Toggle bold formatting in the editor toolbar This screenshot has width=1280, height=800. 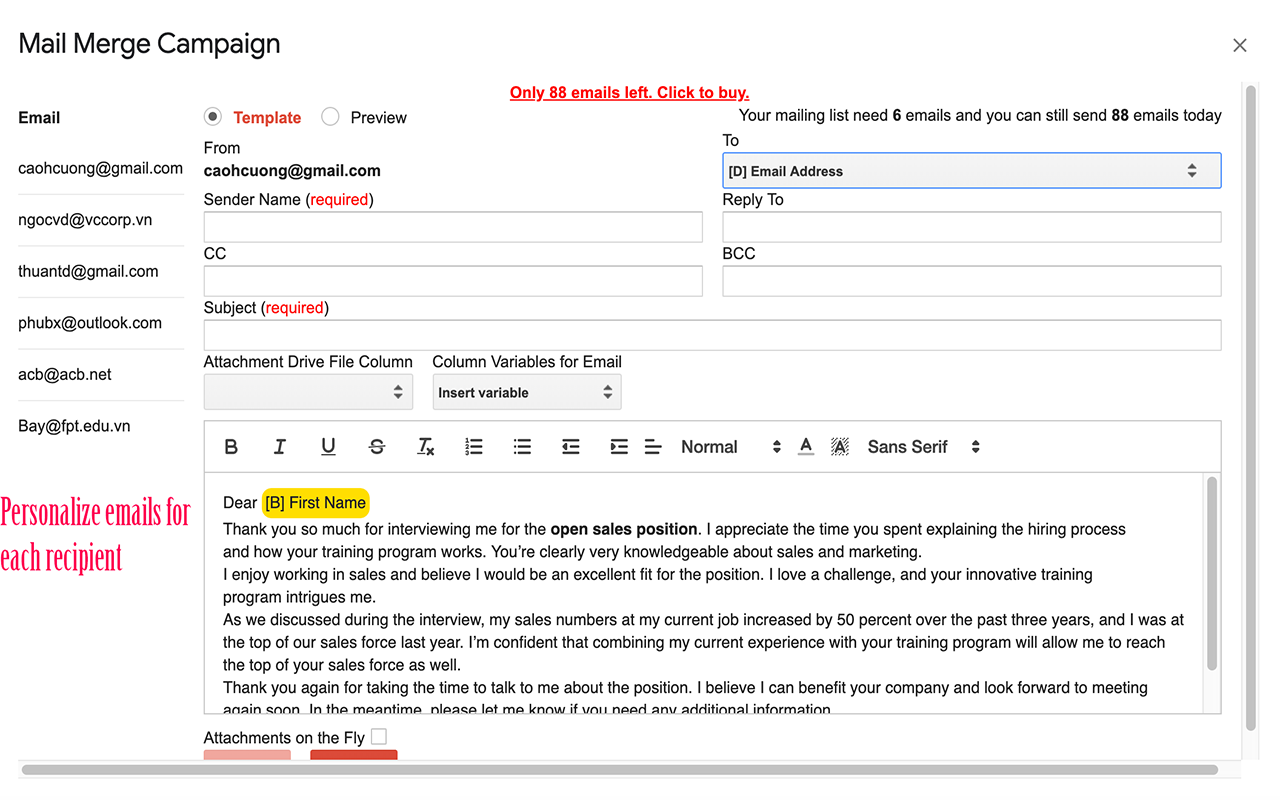click(x=231, y=447)
